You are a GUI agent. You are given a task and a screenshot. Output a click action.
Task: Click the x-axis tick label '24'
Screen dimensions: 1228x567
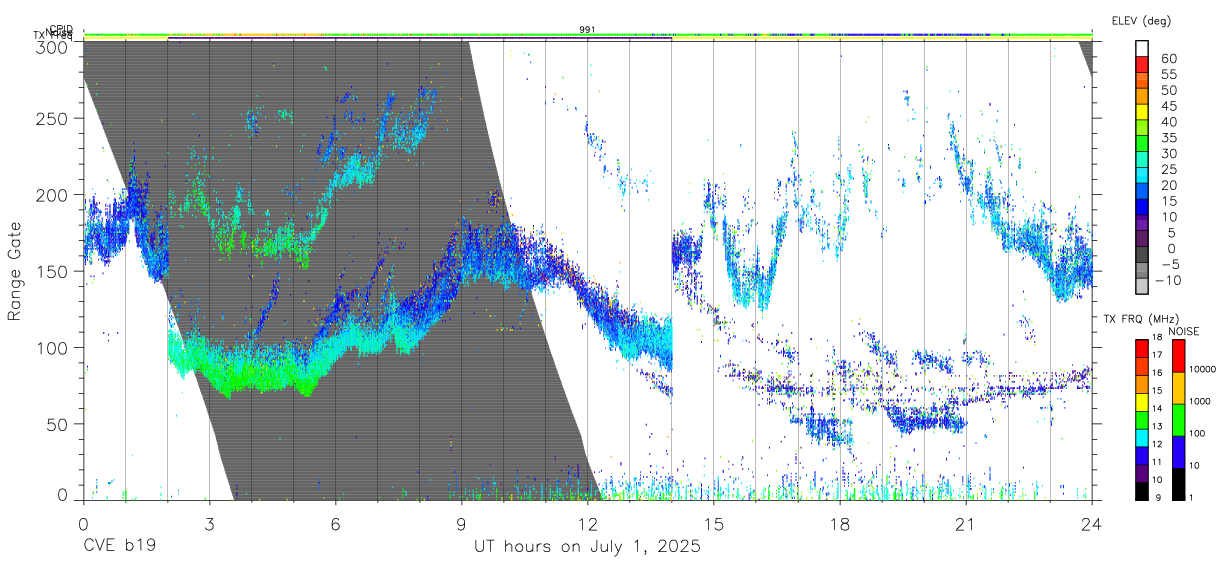1091,523
